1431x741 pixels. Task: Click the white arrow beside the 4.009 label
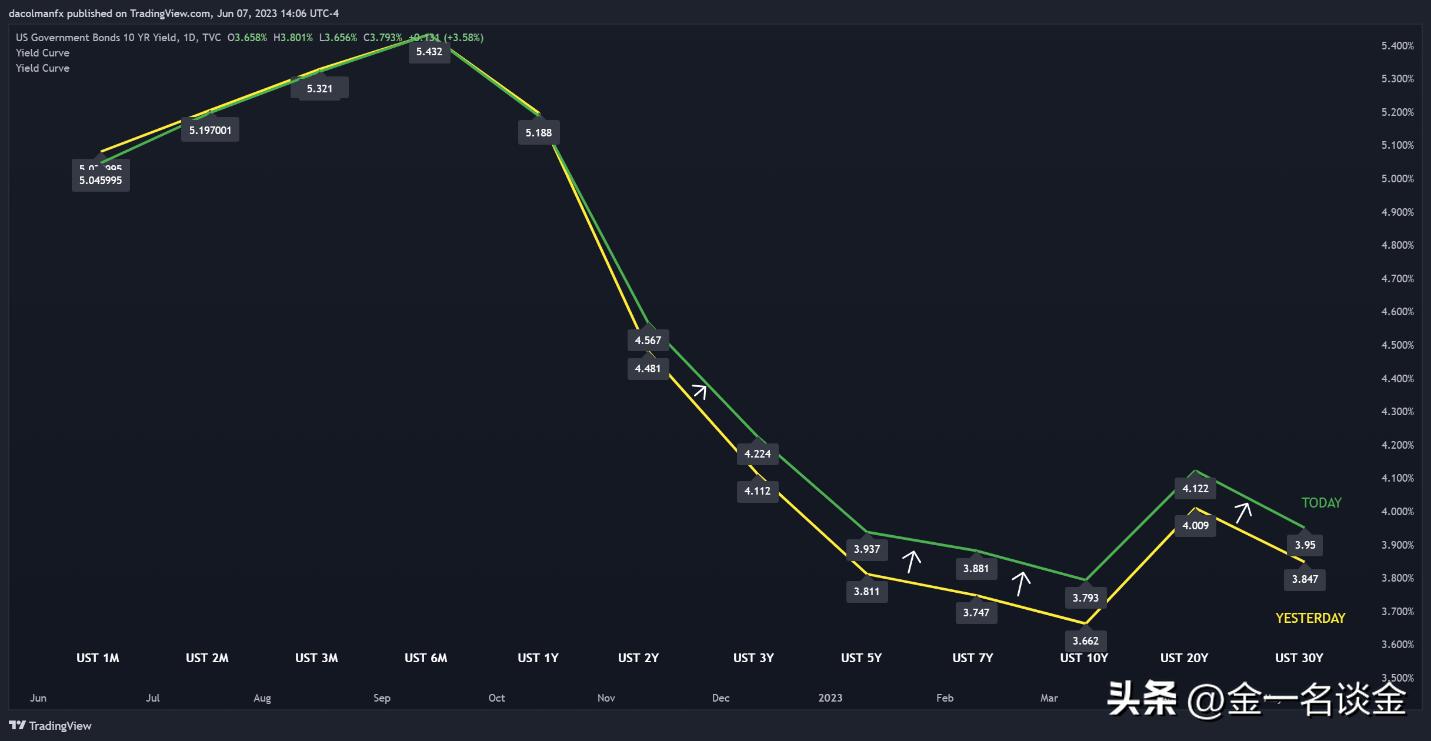[1242, 512]
